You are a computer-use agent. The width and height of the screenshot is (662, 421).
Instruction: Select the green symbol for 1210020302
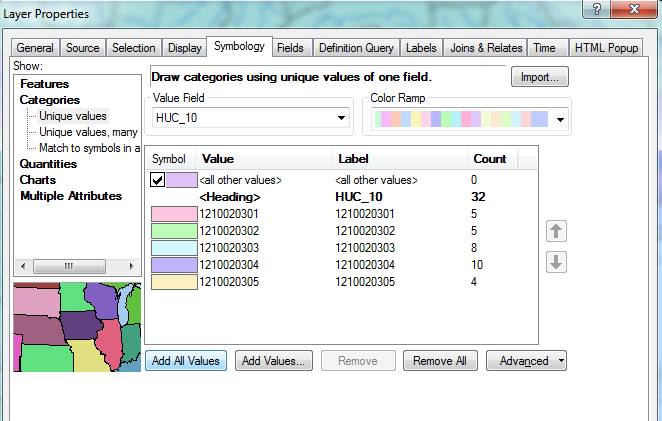pos(172,231)
